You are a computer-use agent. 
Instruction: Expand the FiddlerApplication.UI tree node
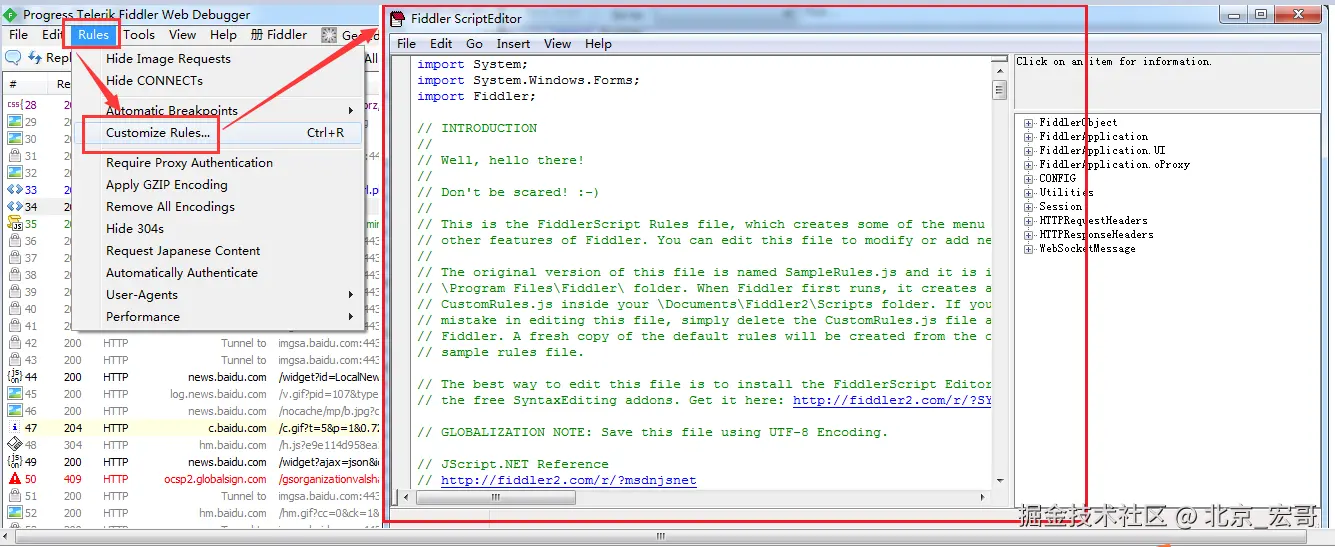(x=1028, y=151)
